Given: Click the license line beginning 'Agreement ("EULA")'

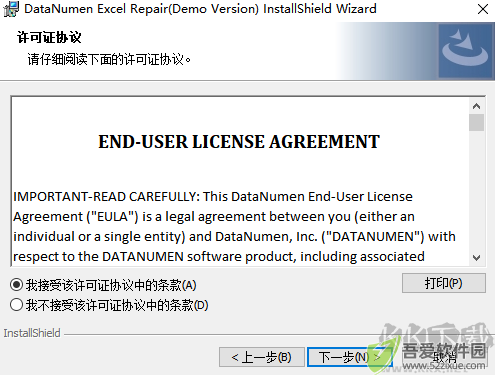Looking at the screenshot, I should coord(214,217).
